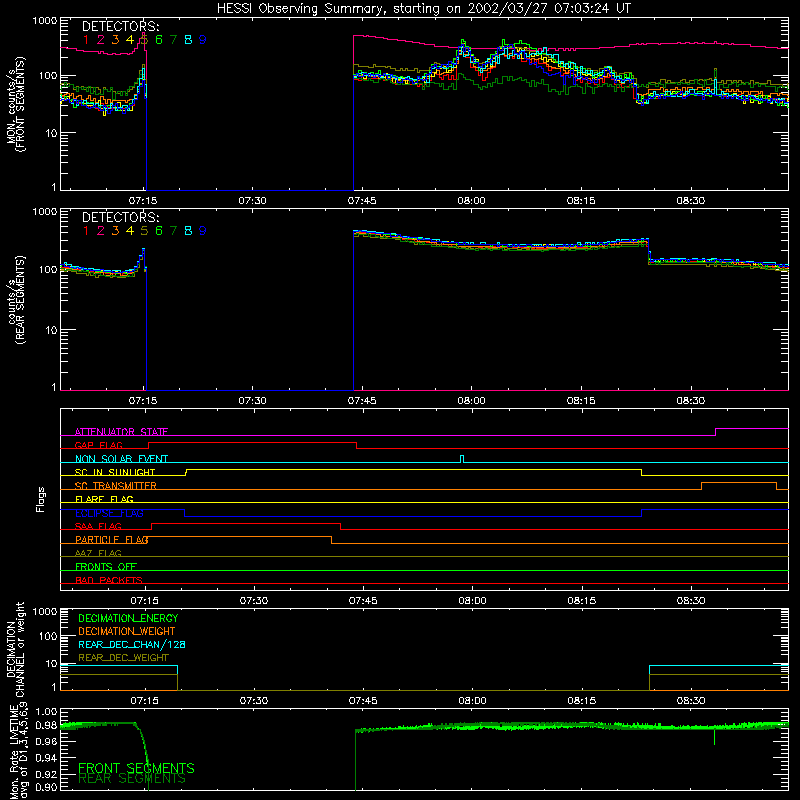Click the 08:00 tick label under front segments plot

tap(471, 201)
